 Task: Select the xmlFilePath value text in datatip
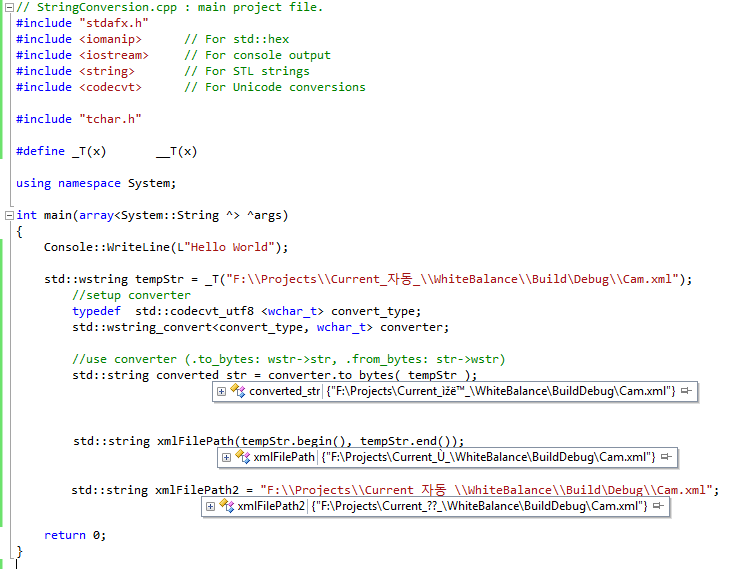pos(488,457)
